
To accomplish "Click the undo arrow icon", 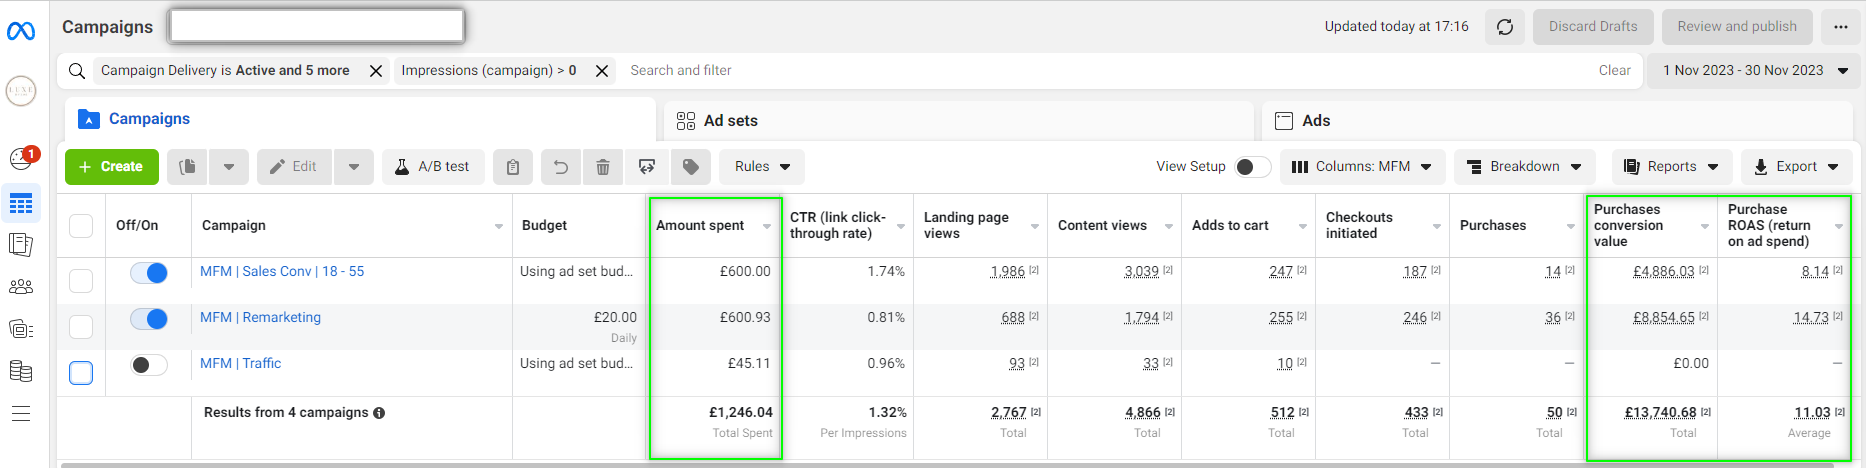I will pyautogui.click(x=561, y=167).
